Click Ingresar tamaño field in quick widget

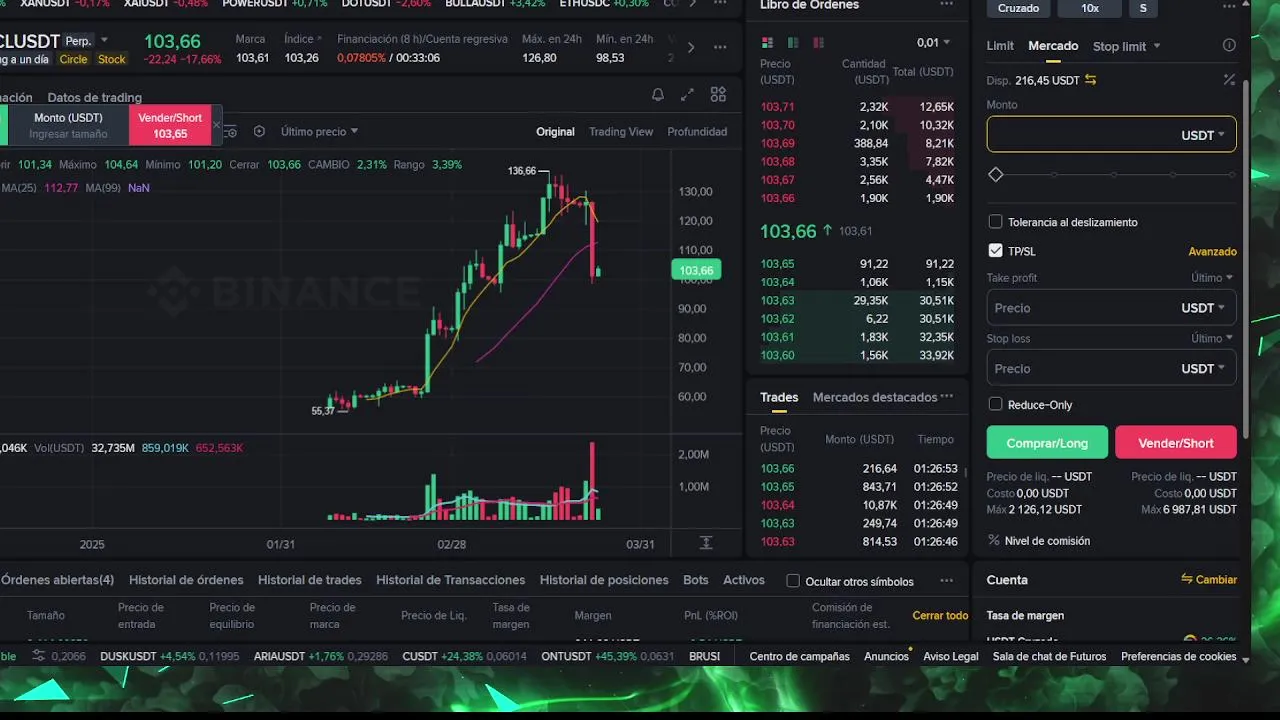point(68,134)
